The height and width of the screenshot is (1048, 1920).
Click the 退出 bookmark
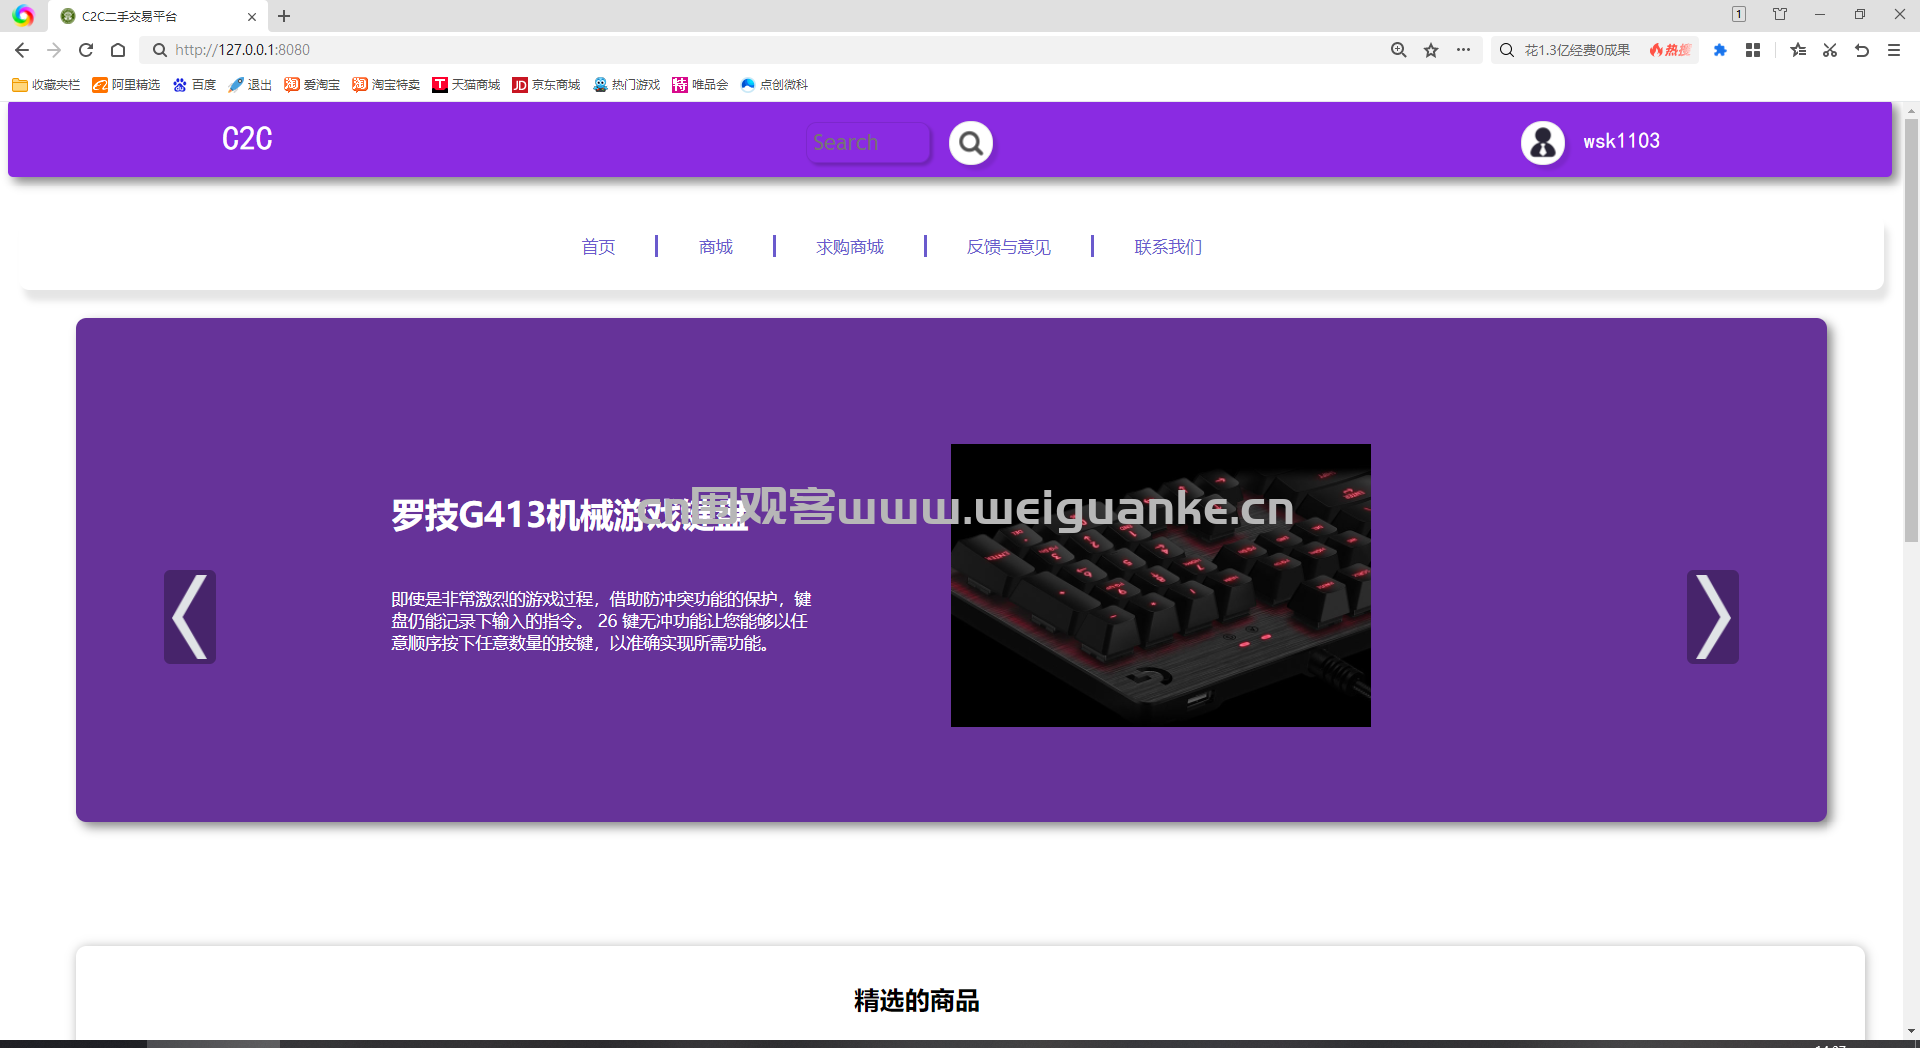[250, 85]
